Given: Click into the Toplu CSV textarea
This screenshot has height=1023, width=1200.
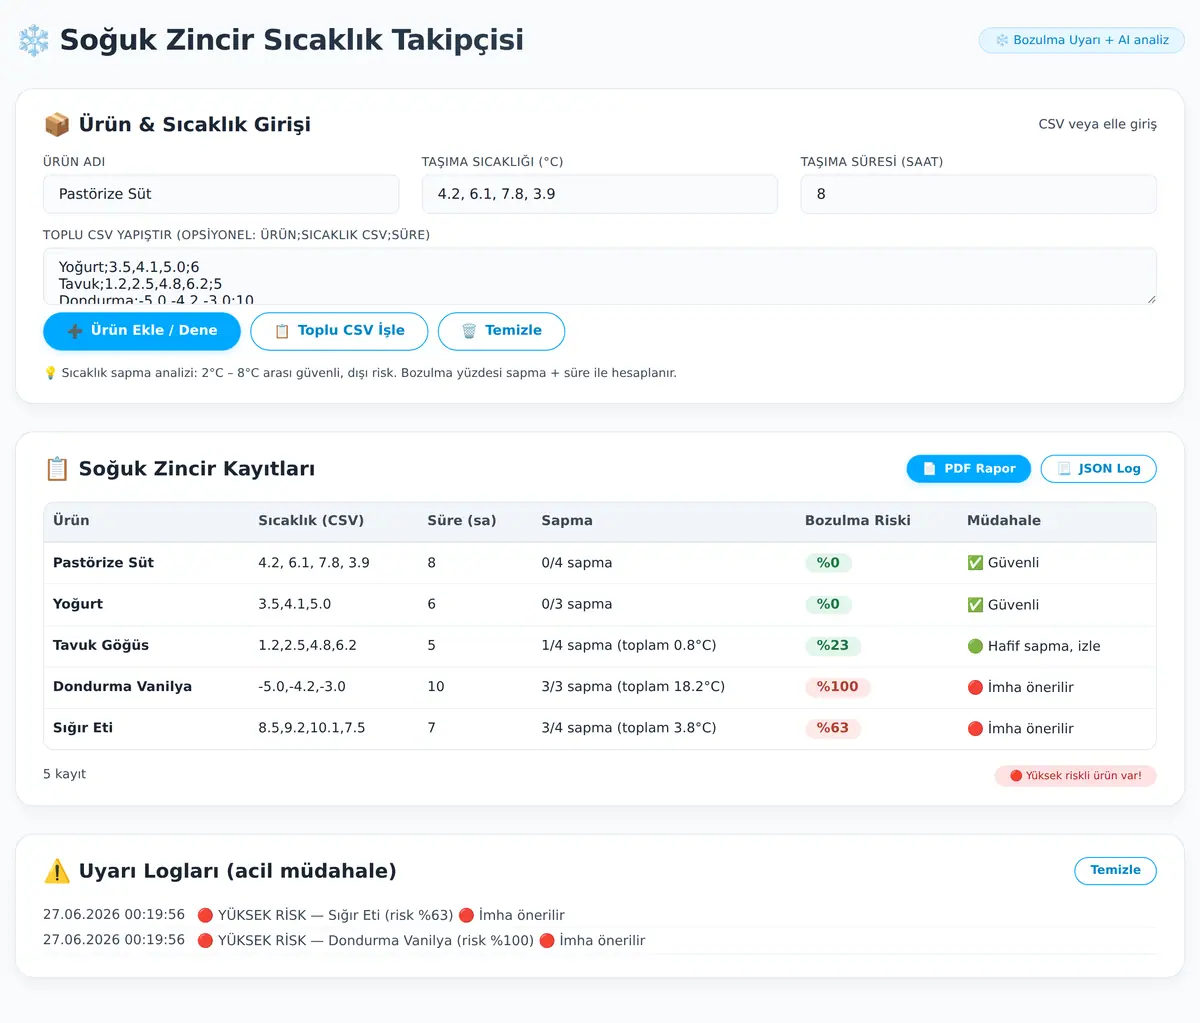Looking at the screenshot, I should click(x=600, y=276).
